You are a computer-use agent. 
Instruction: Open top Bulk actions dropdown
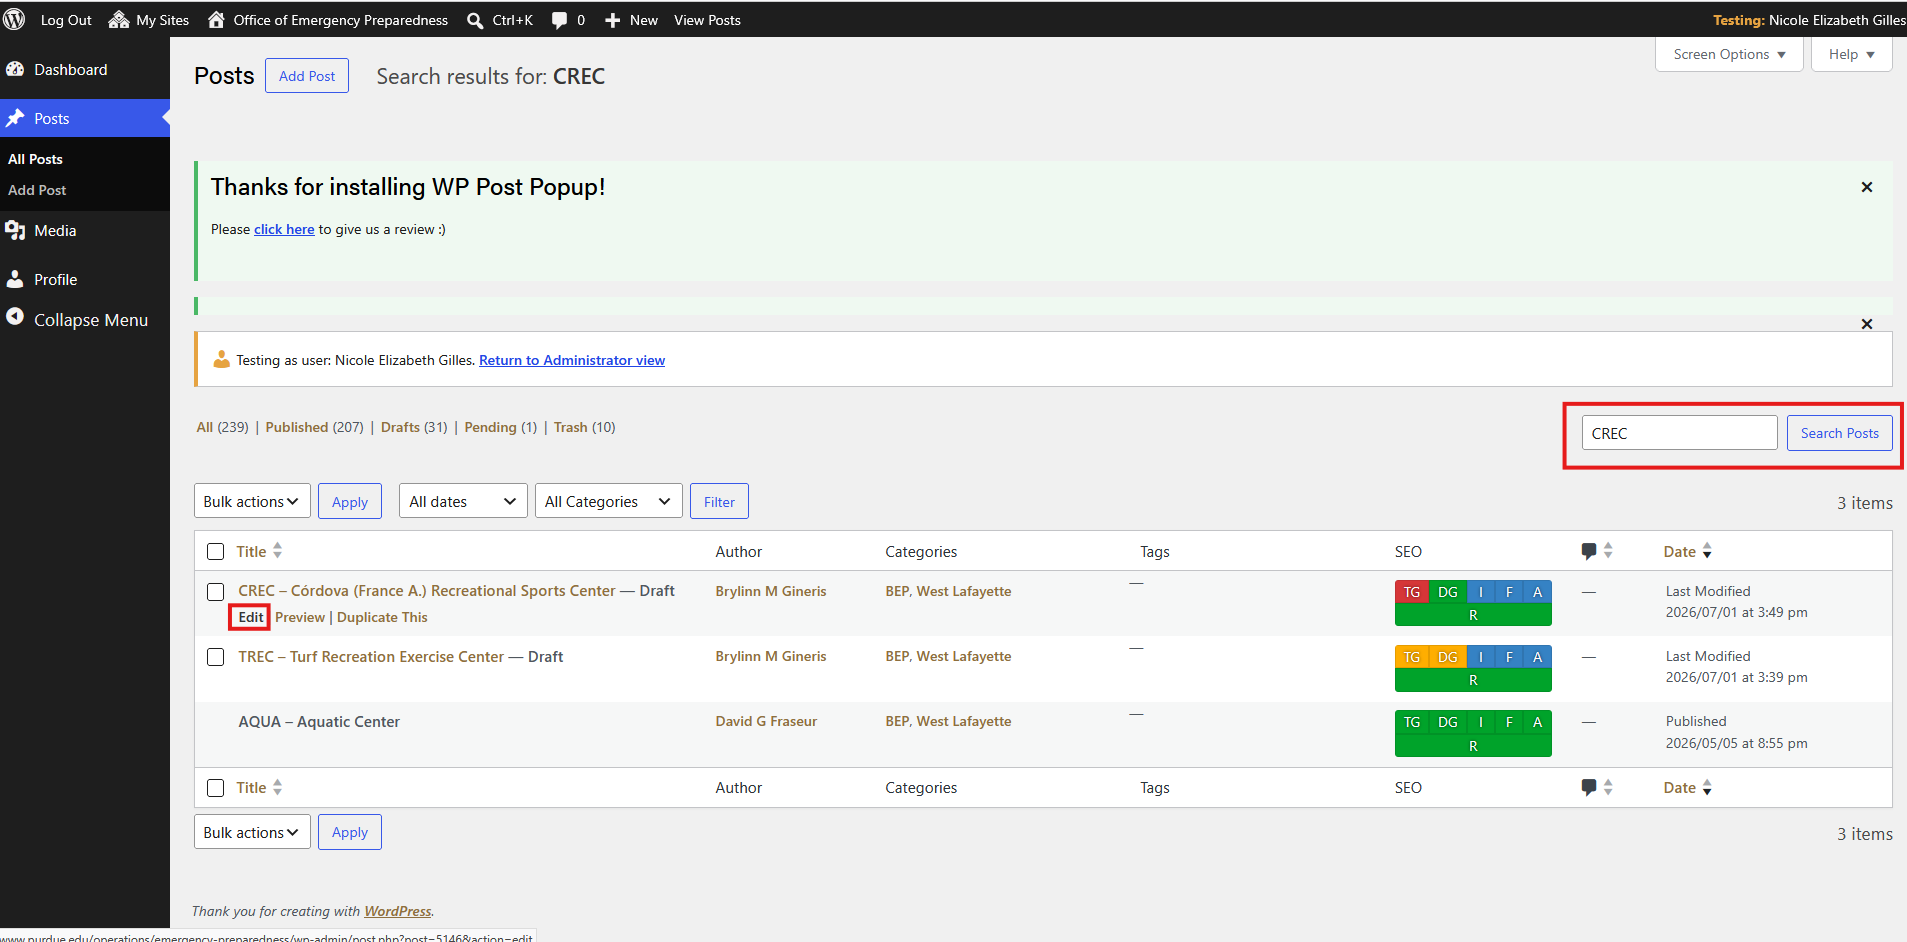[x=252, y=501]
